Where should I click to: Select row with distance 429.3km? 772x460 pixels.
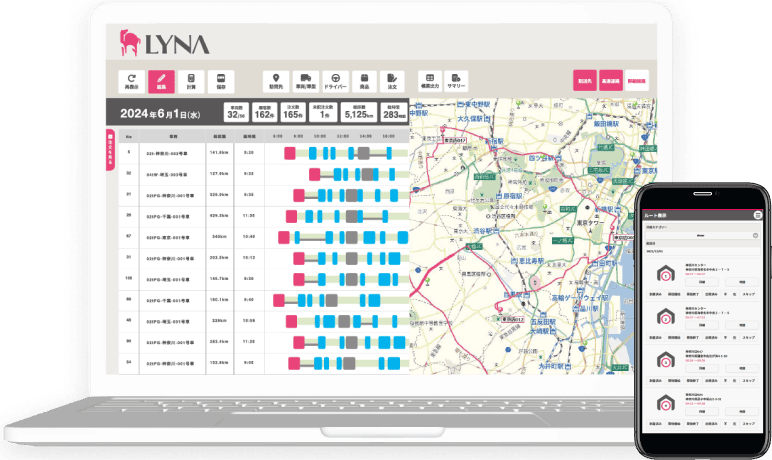(x=264, y=216)
